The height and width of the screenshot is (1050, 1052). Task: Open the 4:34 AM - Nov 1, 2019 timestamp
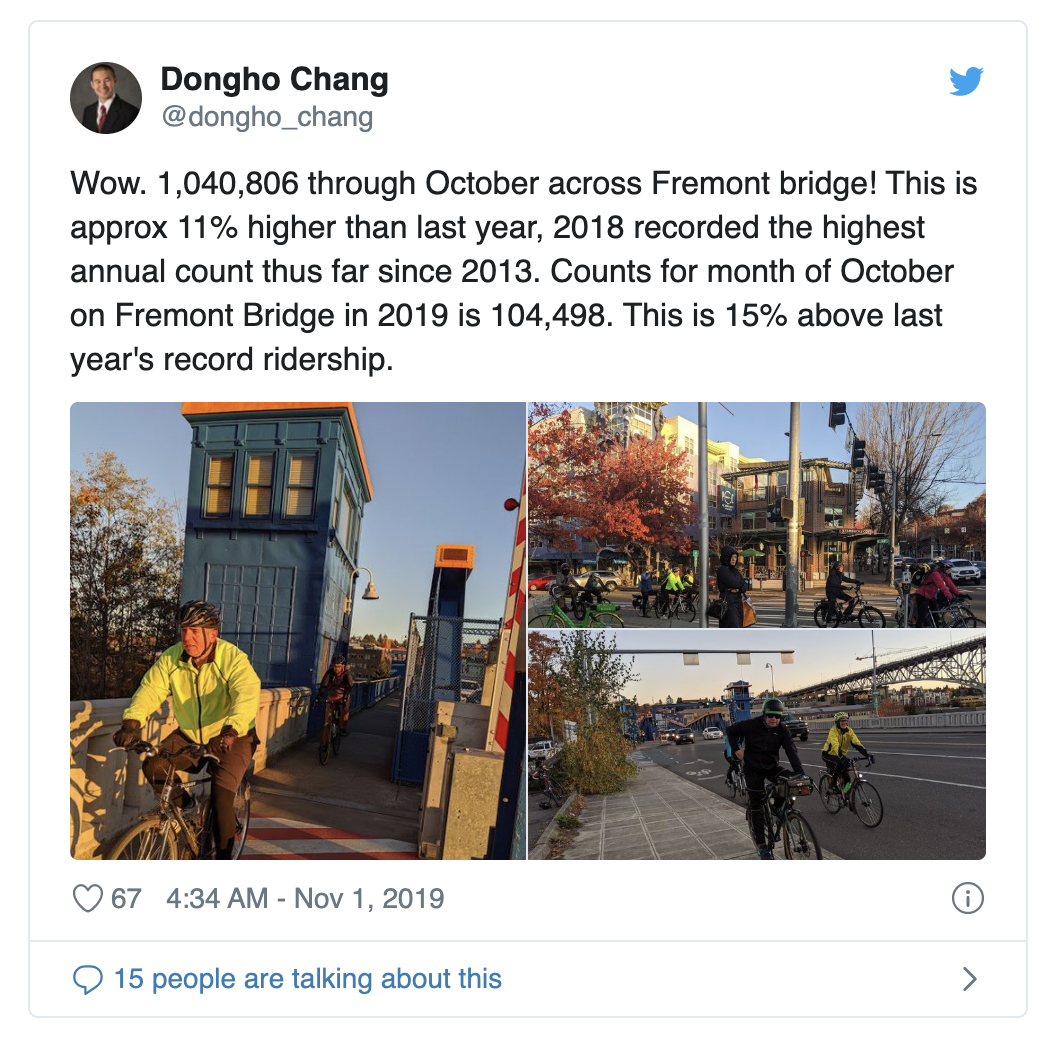[x=305, y=898]
